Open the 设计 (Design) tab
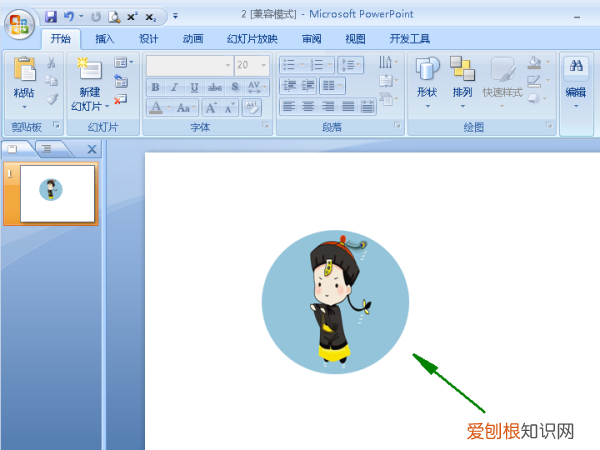The image size is (600, 450). pos(148,39)
